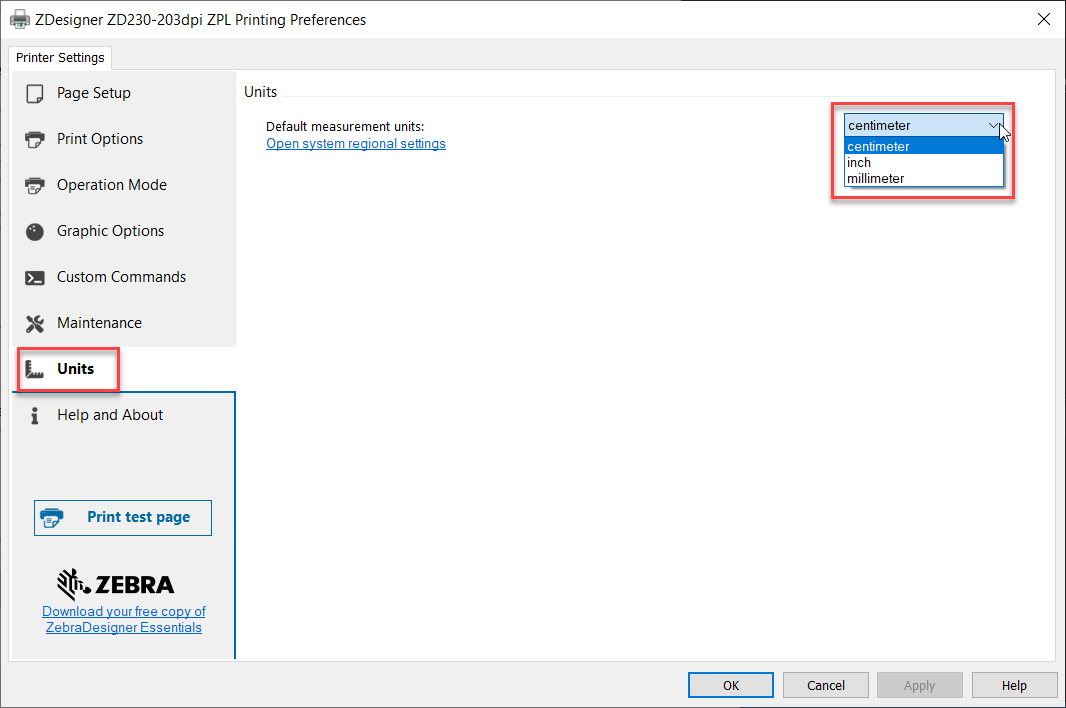Open Help and About
Viewport: 1066px width, 708px height.
click(124, 416)
